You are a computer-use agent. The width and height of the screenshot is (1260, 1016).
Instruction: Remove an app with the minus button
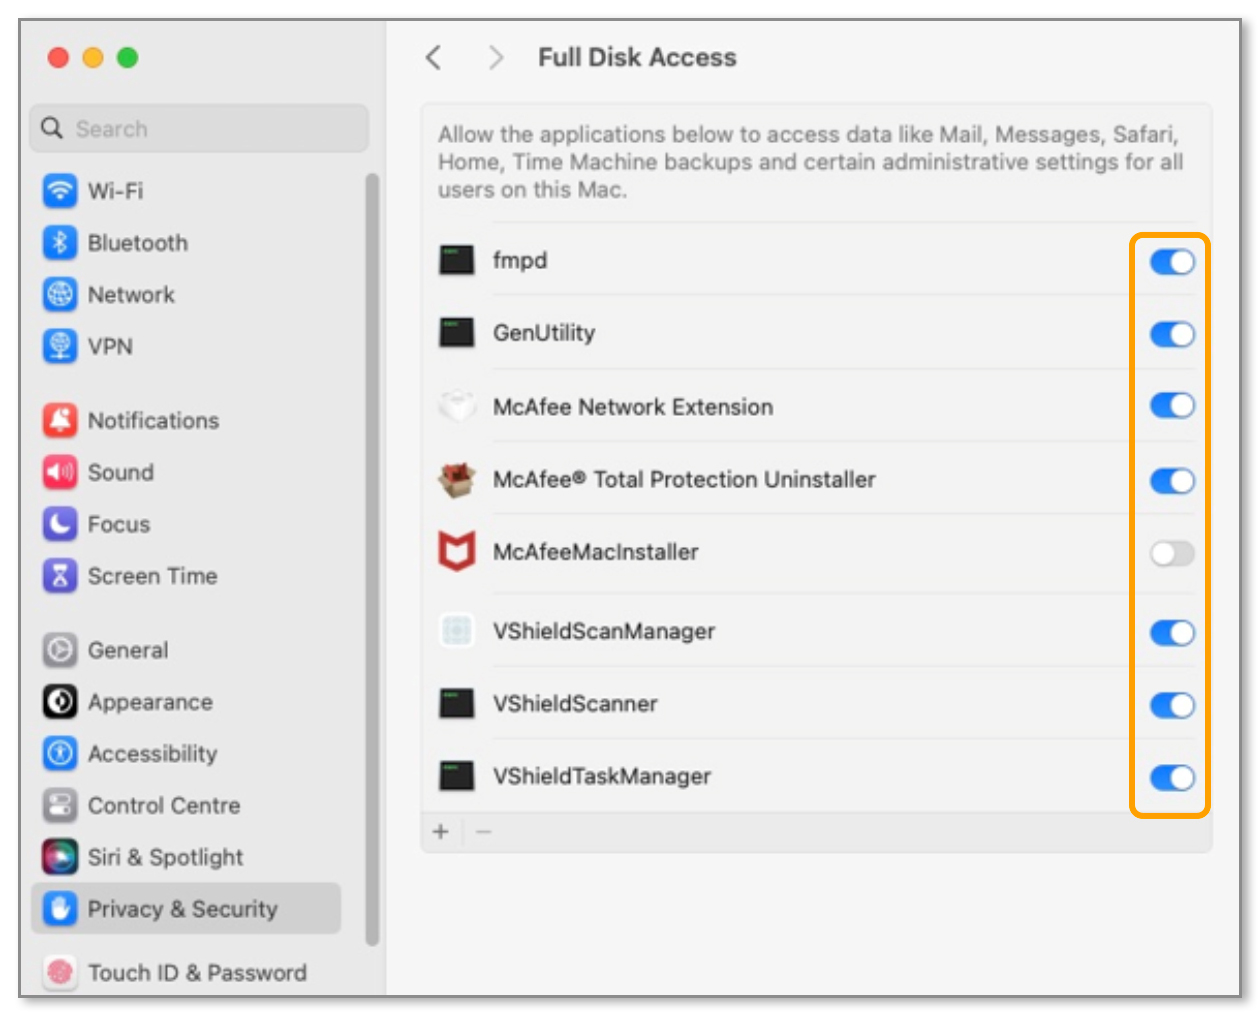point(484,832)
